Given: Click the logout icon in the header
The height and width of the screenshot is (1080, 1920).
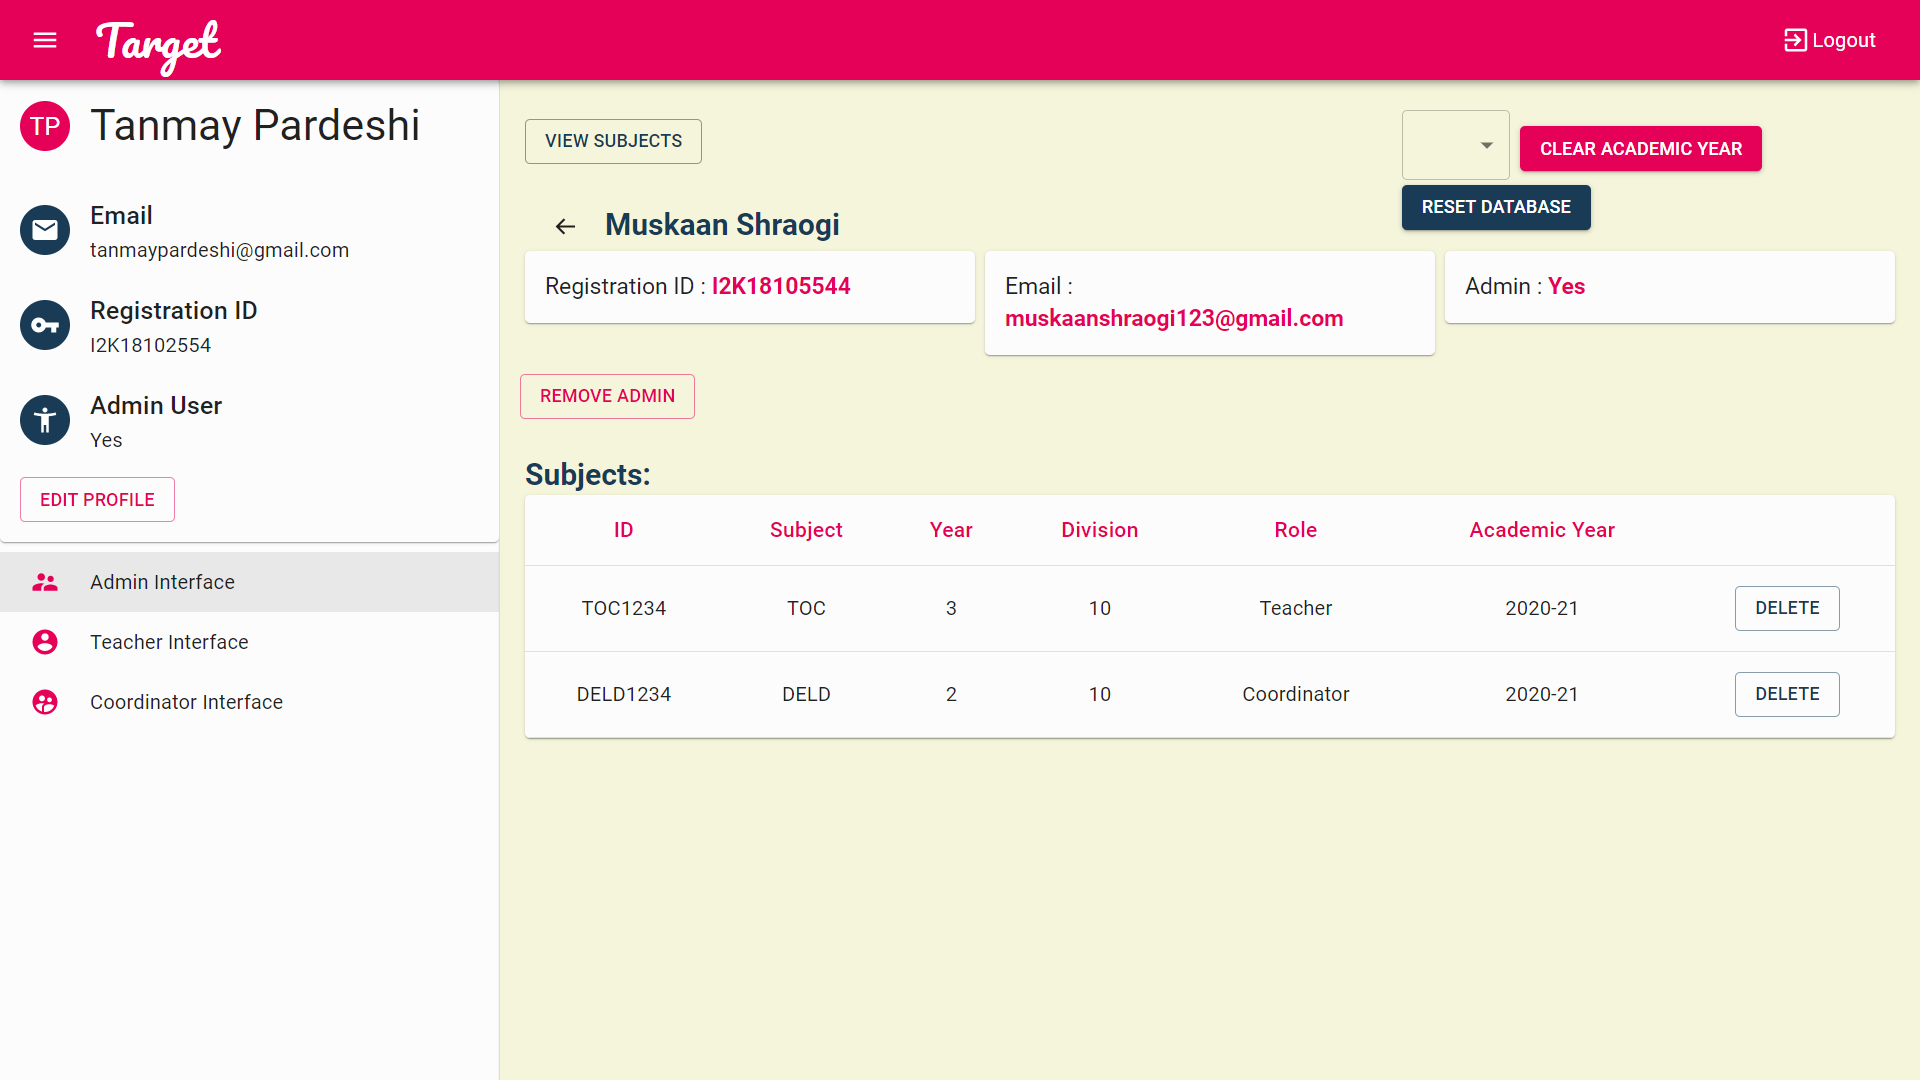Looking at the screenshot, I should coord(1795,40).
